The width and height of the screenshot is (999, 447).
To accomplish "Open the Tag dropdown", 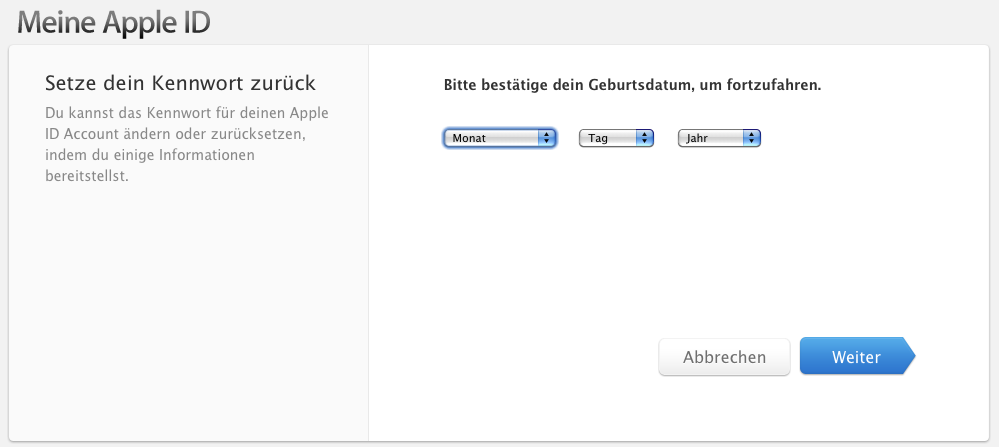I will [616, 138].
